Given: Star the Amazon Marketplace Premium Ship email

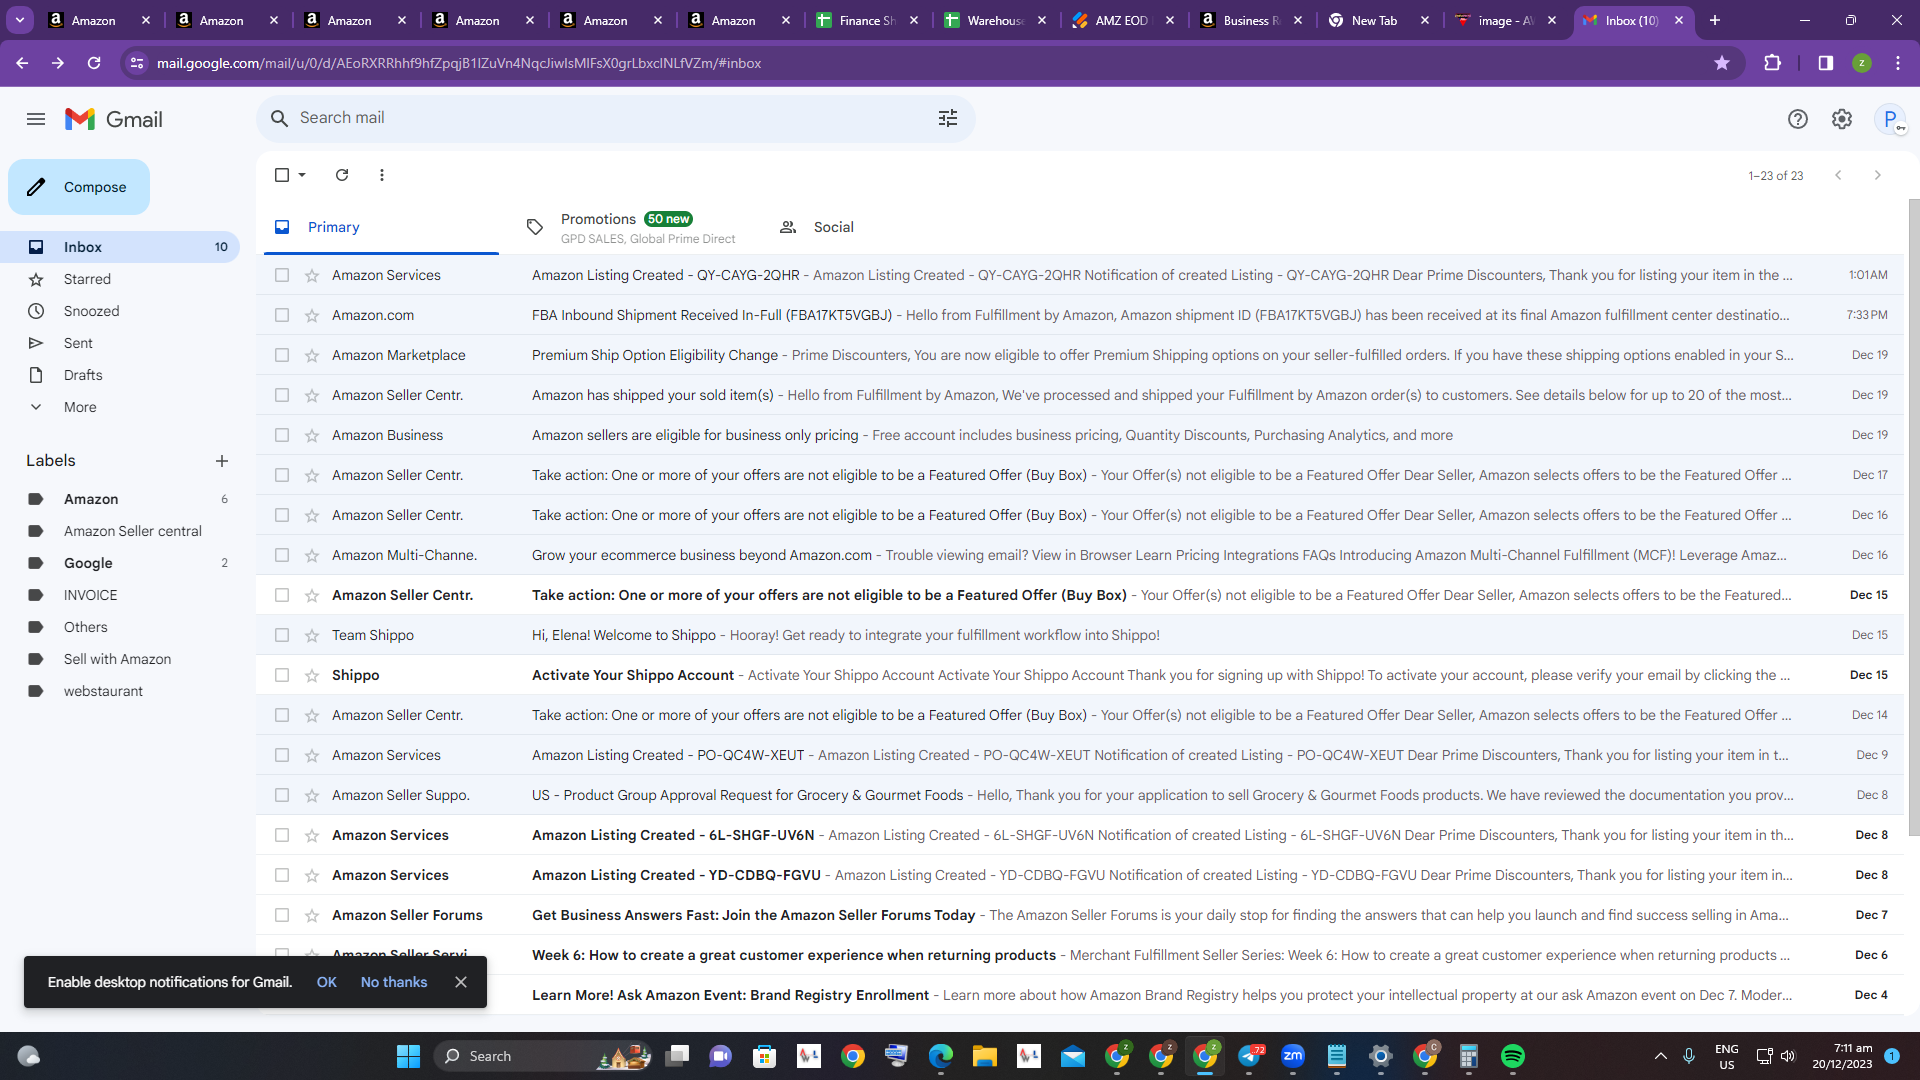Looking at the screenshot, I should tap(312, 355).
